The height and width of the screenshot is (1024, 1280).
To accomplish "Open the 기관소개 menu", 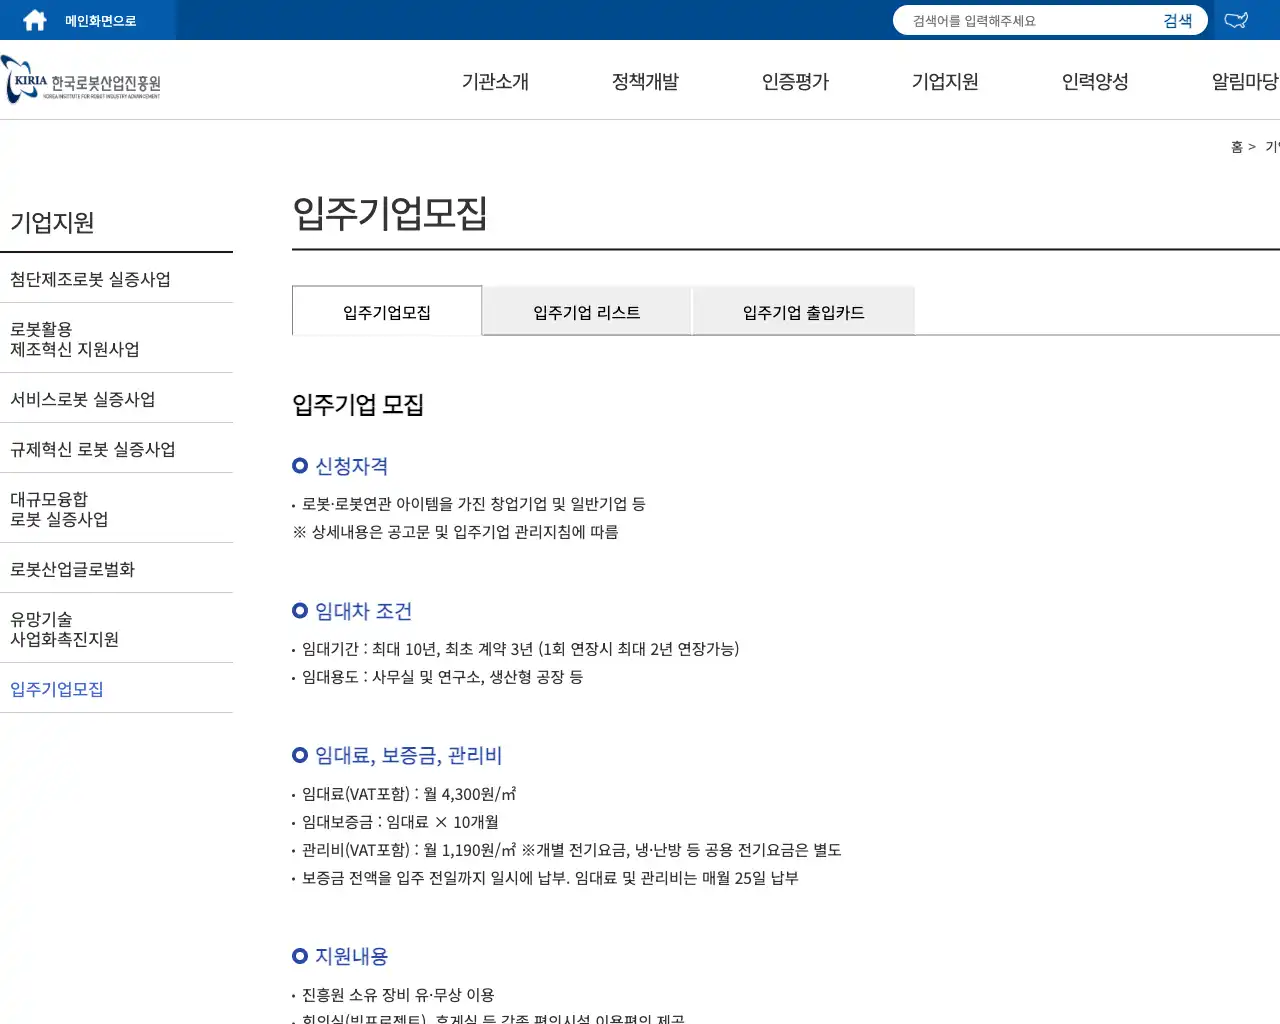I will coord(494,82).
